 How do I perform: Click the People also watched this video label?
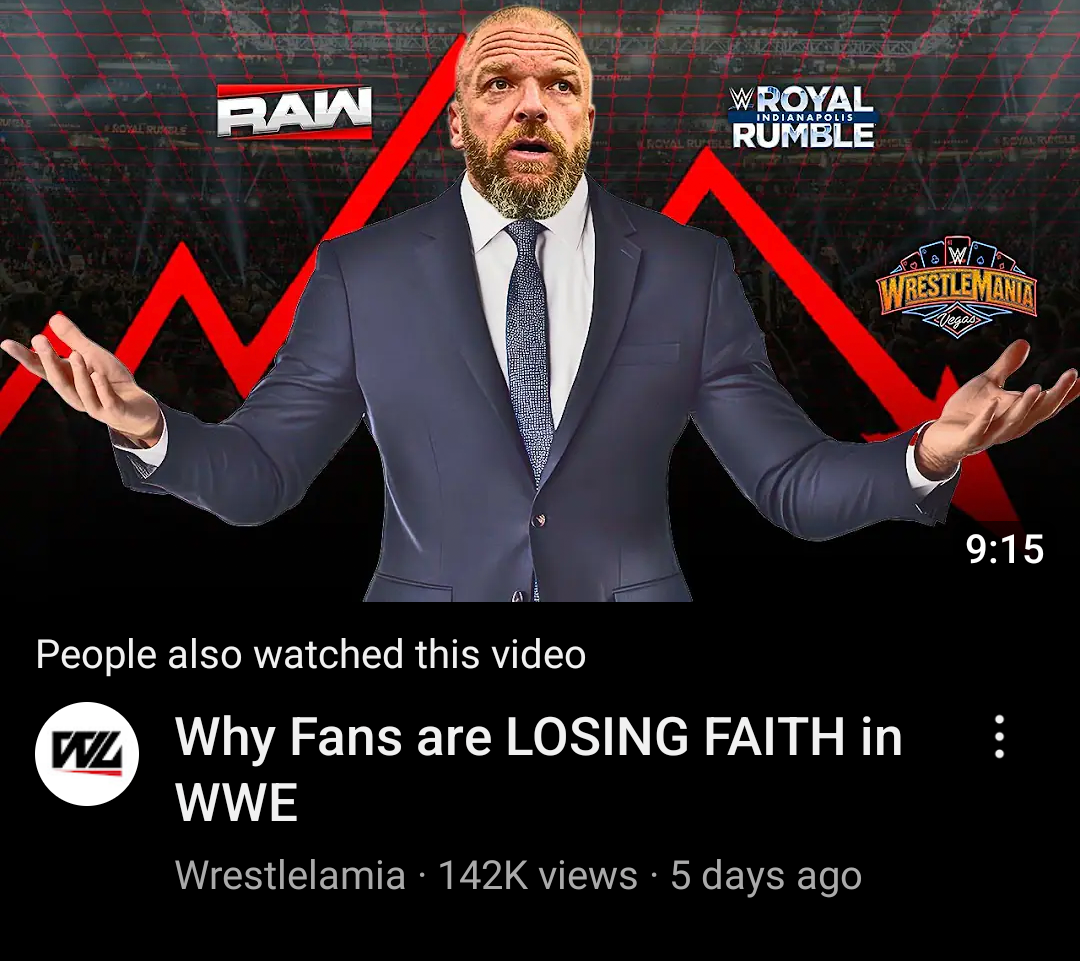coord(311,654)
